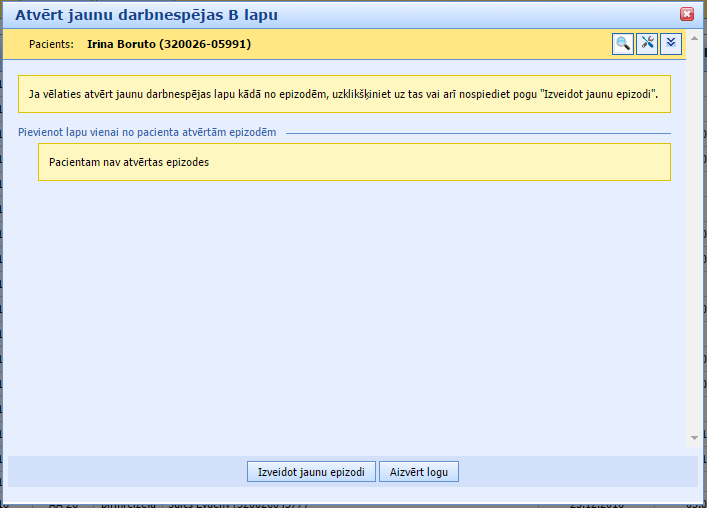Click the magnifier search icon in patient bar
Viewport: 707px width, 508px height.
[623, 43]
